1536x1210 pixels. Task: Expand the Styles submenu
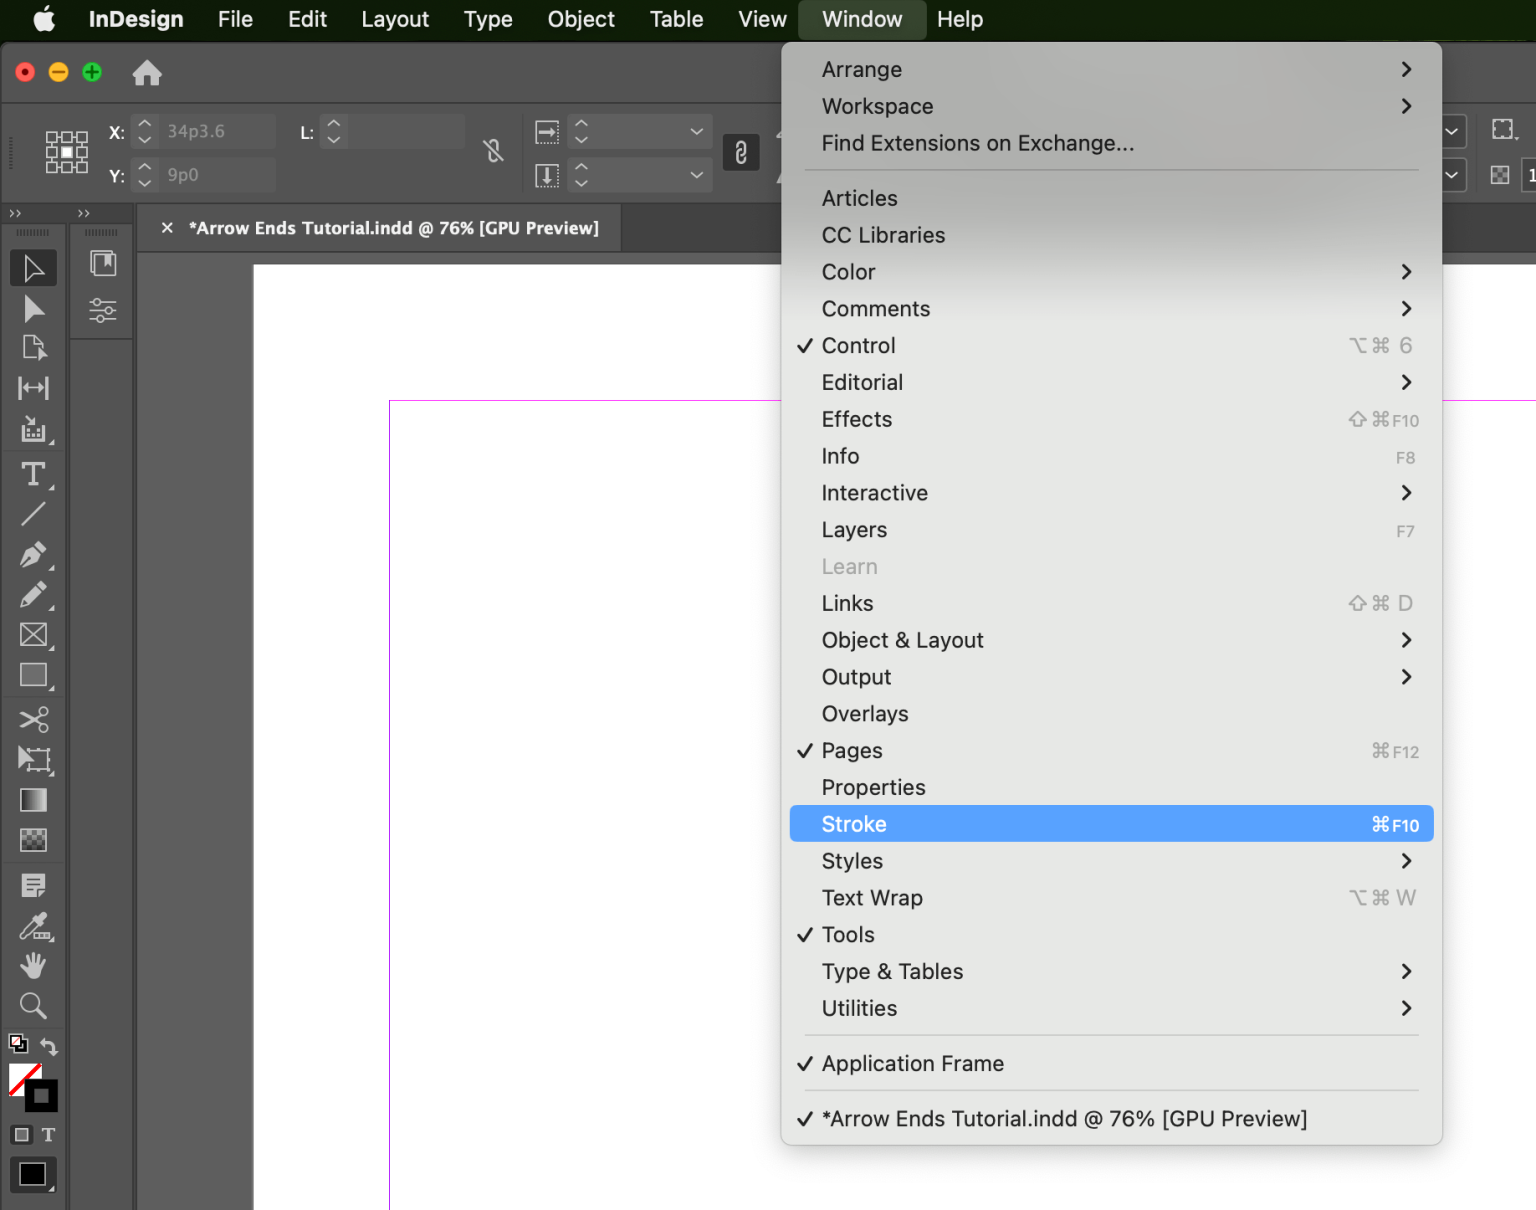851,861
